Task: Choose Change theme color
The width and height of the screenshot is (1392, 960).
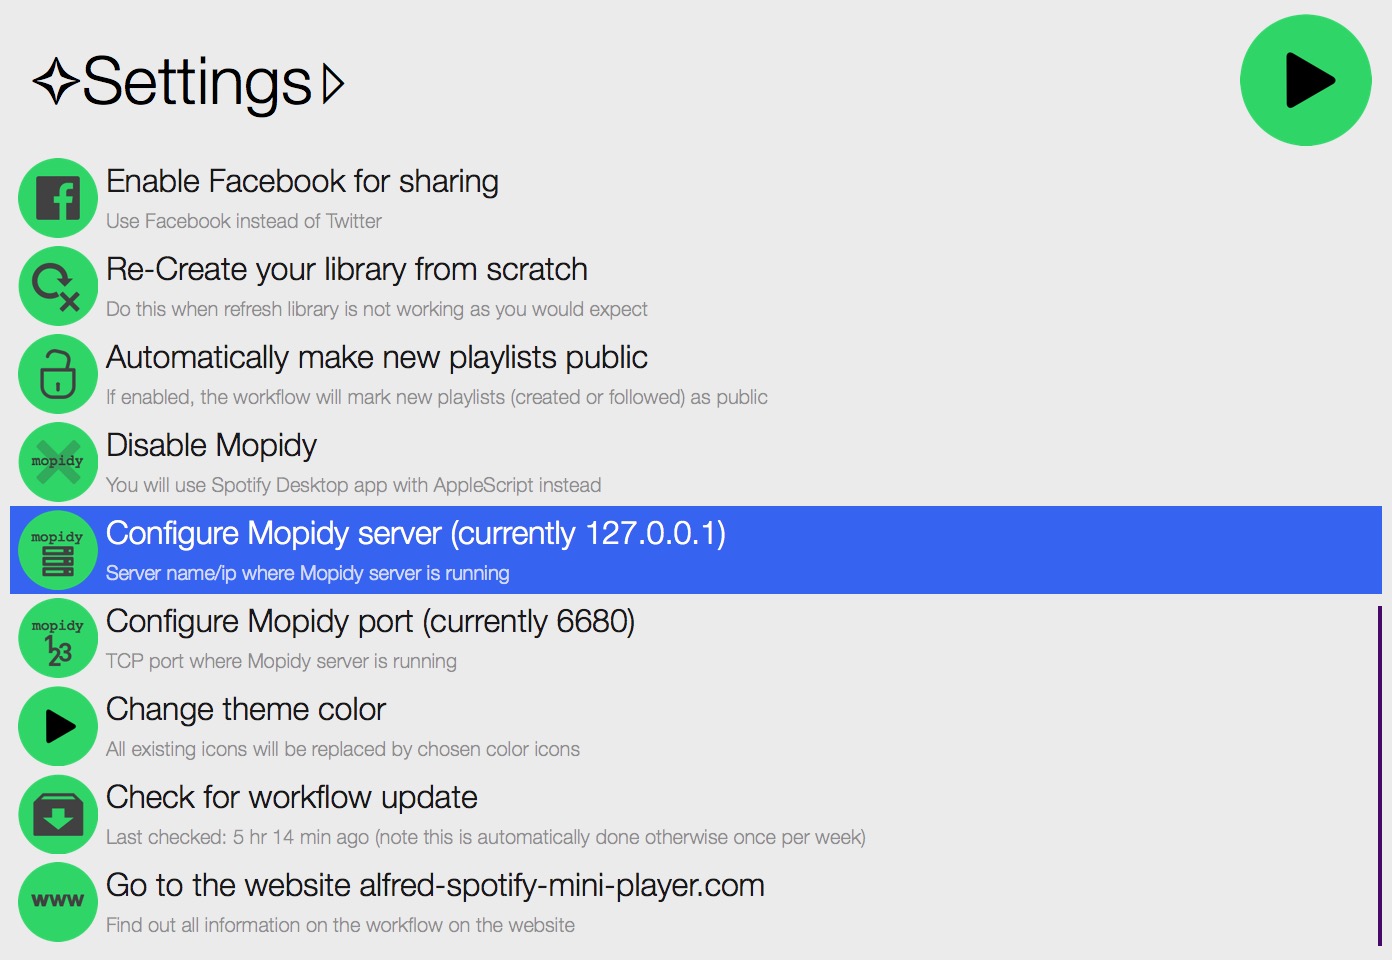Action: 696,726
